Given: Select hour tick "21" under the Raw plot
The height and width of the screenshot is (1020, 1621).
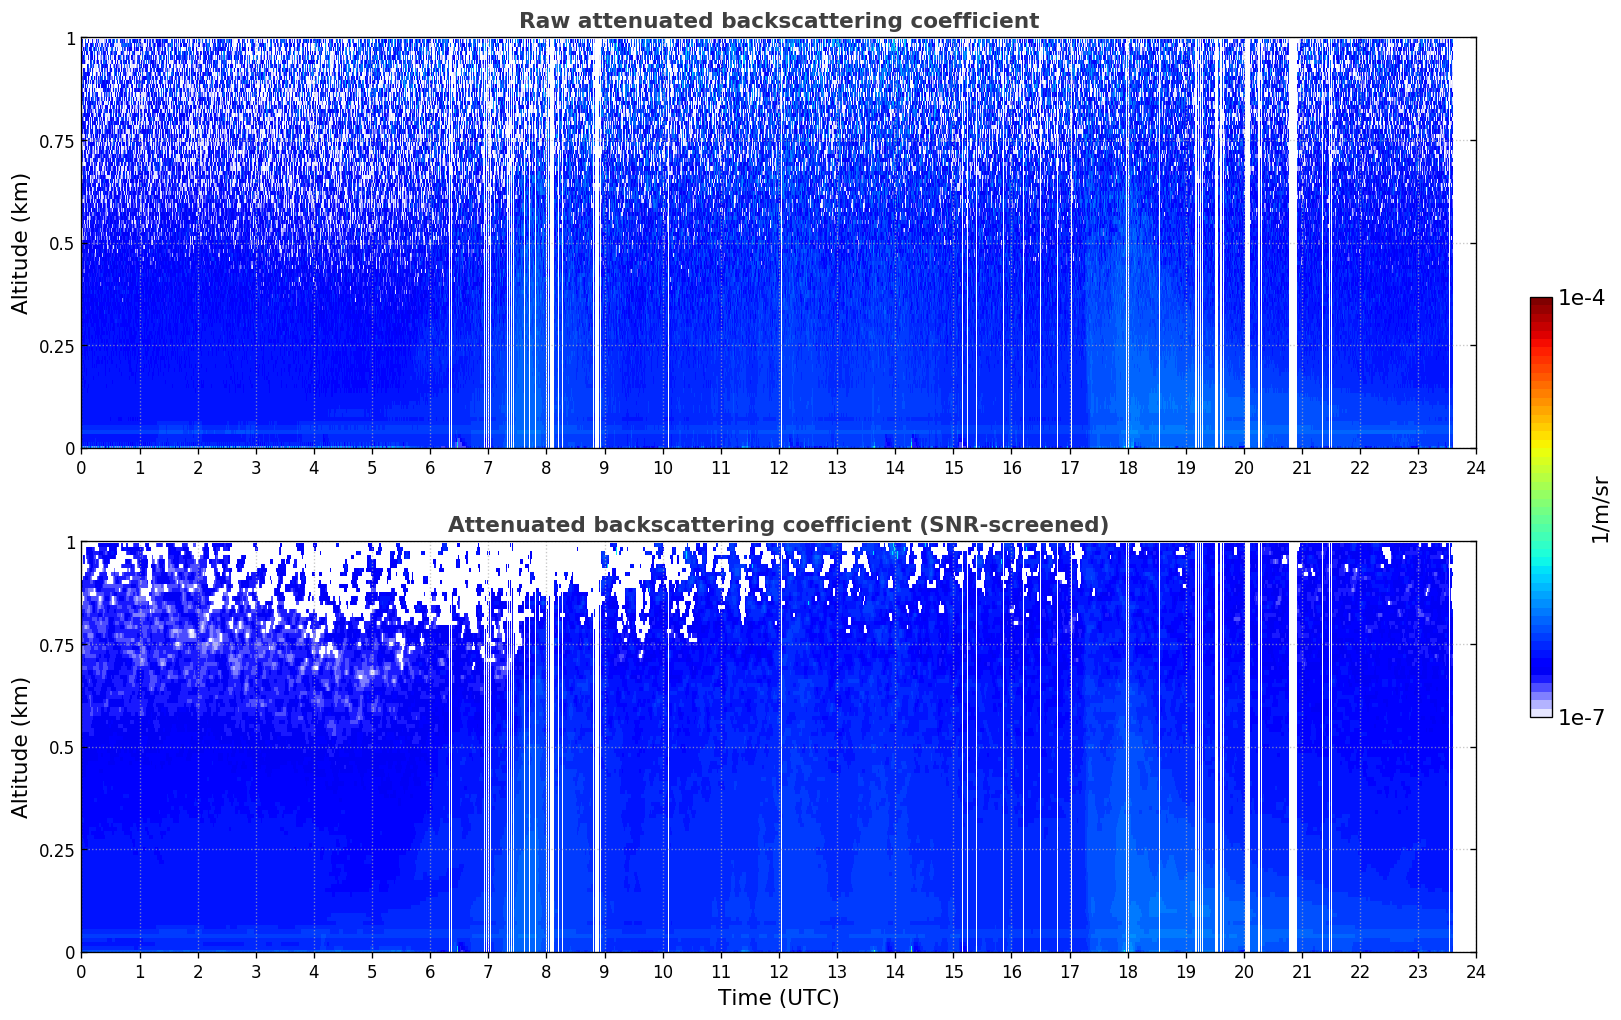Looking at the screenshot, I should pos(1302,467).
